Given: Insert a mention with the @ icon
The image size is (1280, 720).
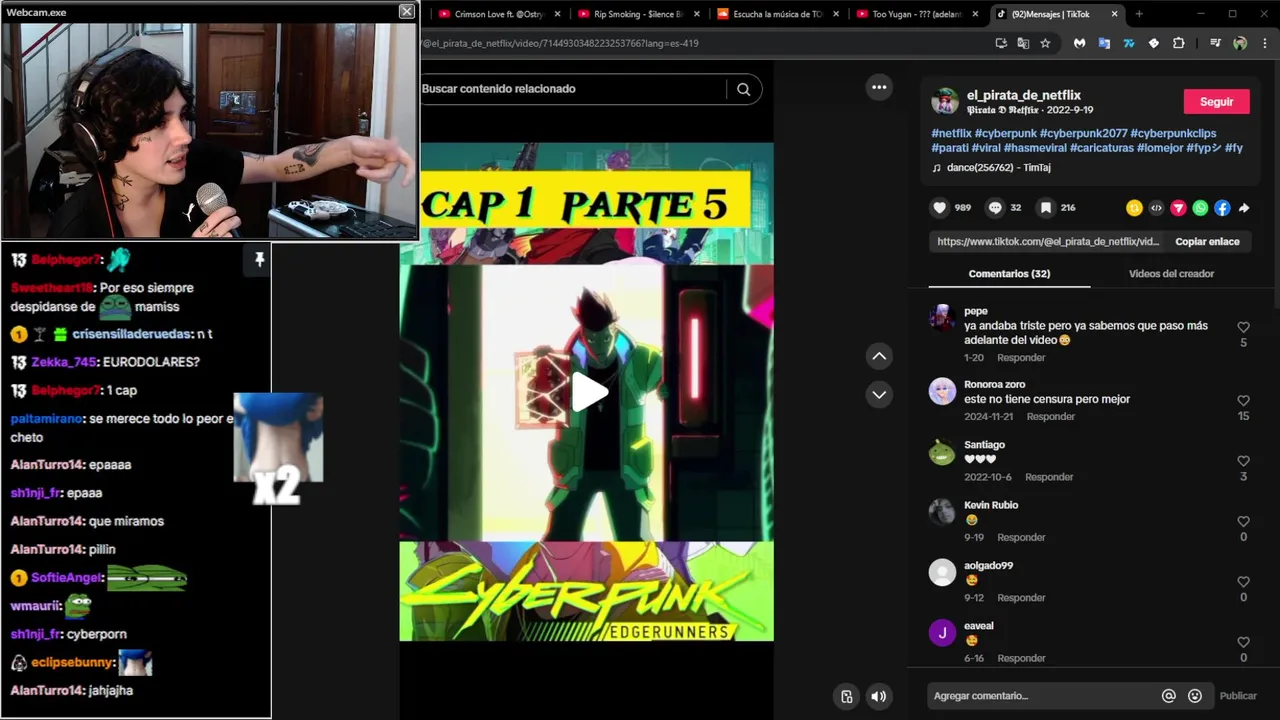Looking at the screenshot, I should (1168, 696).
